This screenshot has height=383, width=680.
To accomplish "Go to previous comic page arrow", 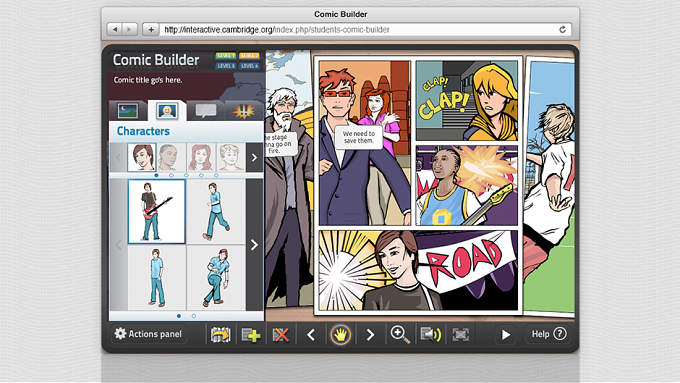I will pos(311,335).
